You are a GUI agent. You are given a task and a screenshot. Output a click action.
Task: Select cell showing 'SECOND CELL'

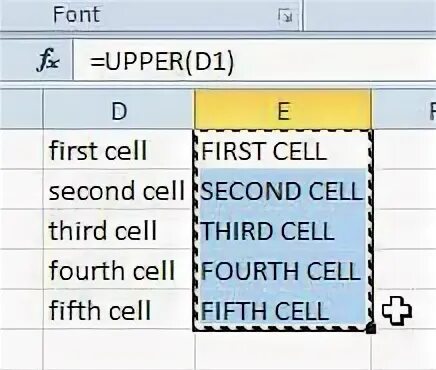coord(283,190)
